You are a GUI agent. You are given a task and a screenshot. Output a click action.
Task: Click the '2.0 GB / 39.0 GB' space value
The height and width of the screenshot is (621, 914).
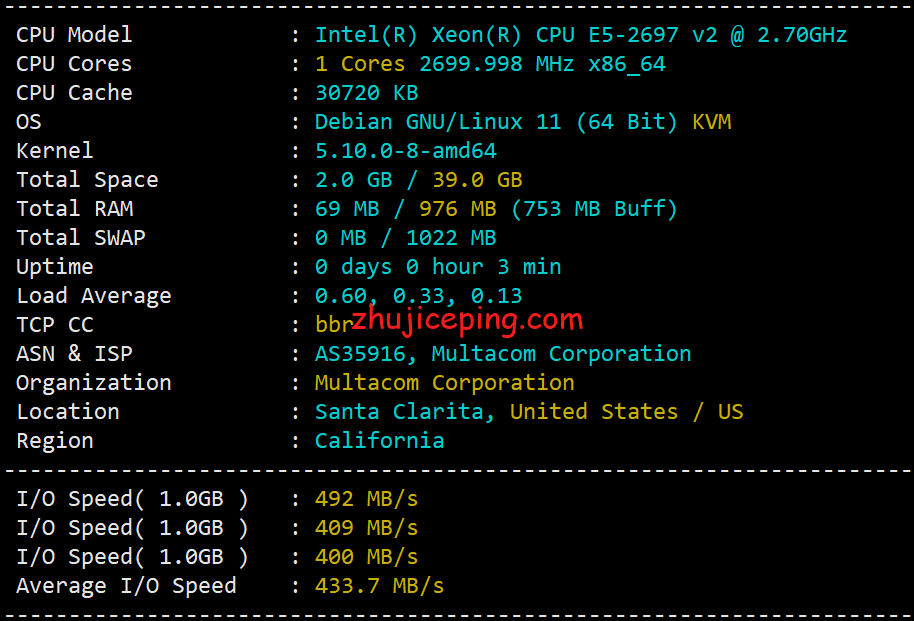(419, 180)
